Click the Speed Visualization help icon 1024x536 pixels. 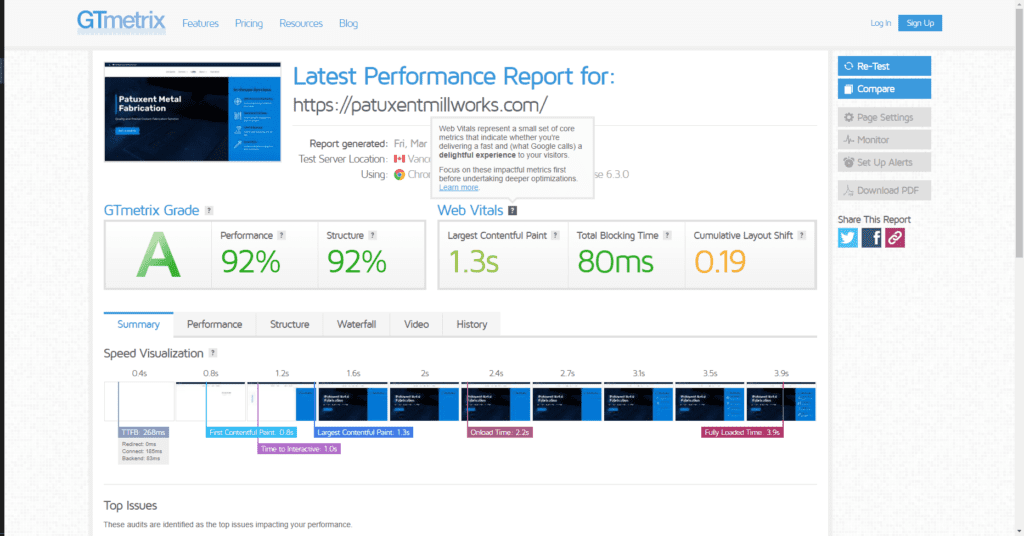[x=212, y=353]
